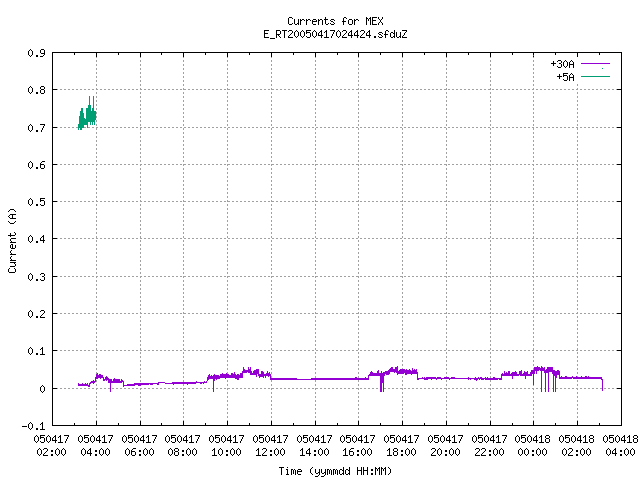This screenshot has height=480, width=640.
Task: Click the '+5A' legend label
Action: click(565, 77)
